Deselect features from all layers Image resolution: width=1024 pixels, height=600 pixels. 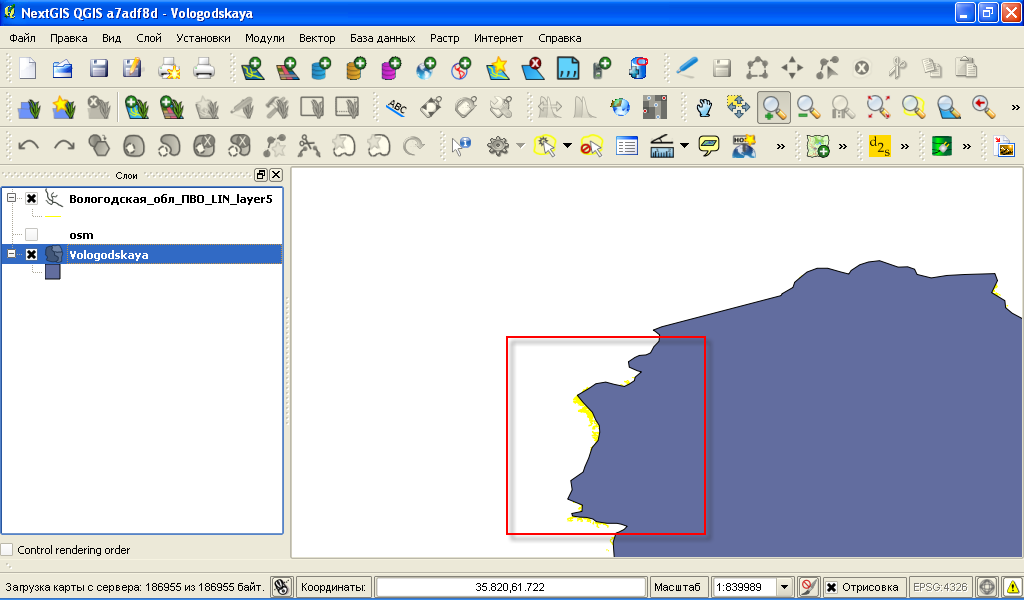pos(592,146)
